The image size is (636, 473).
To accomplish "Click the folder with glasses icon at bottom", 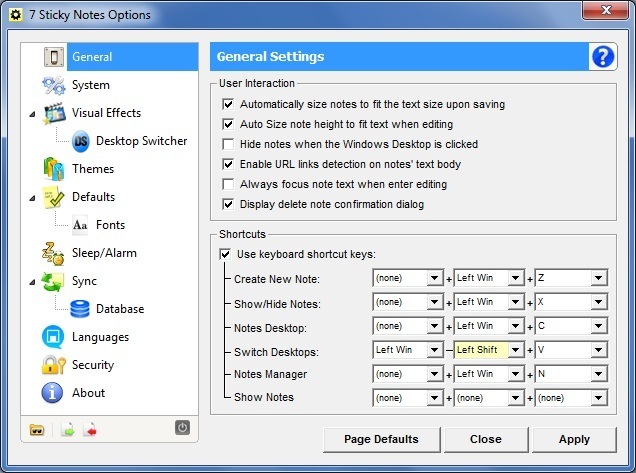I will click(x=37, y=430).
